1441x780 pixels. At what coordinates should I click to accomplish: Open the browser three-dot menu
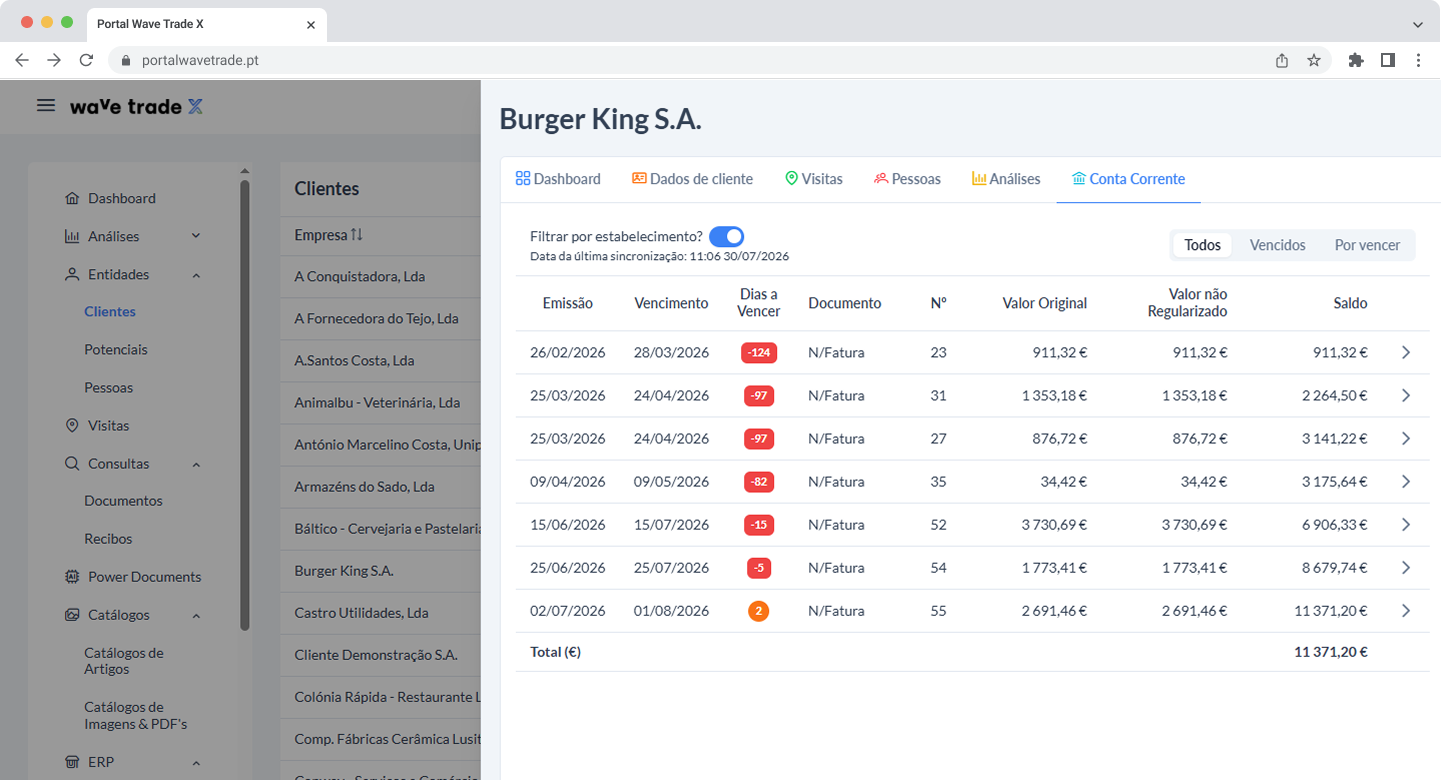[1419, 60]
